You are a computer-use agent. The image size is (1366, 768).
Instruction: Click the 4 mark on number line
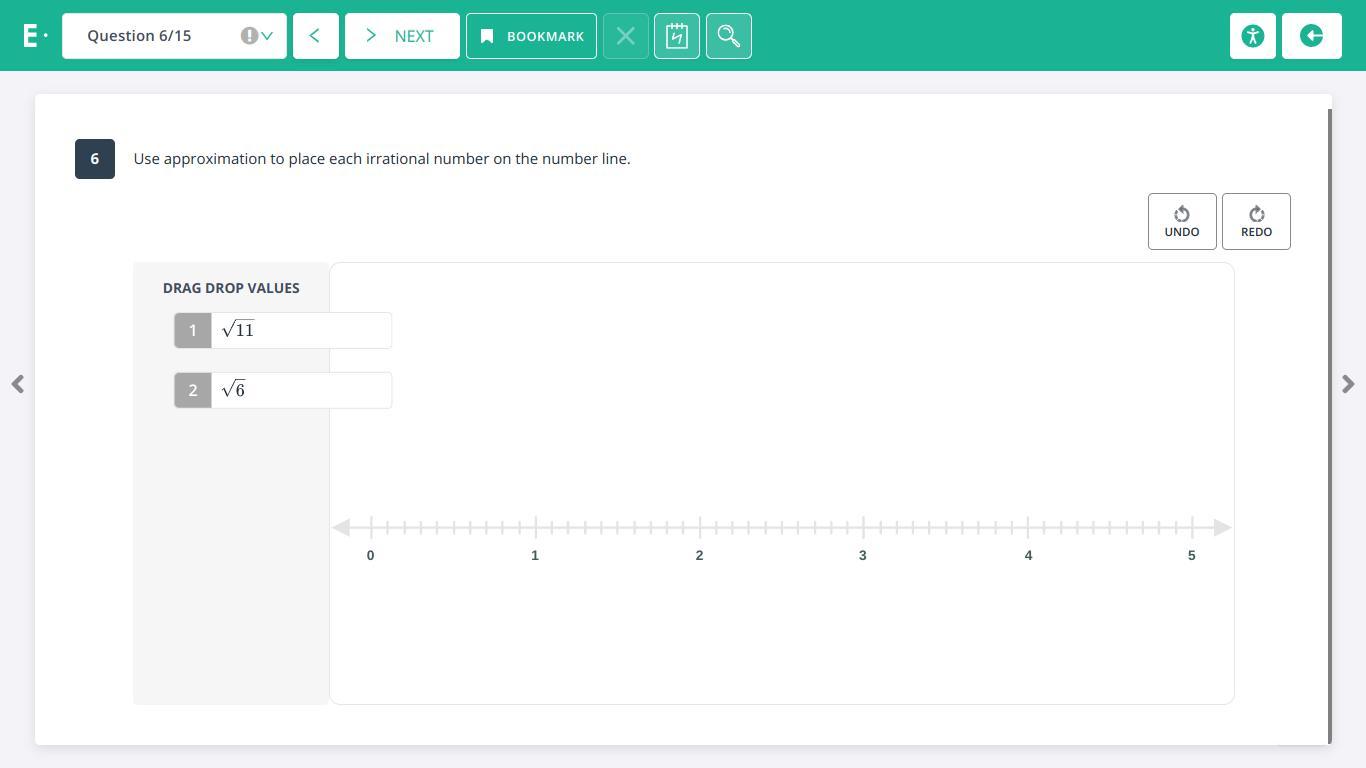1028,527
